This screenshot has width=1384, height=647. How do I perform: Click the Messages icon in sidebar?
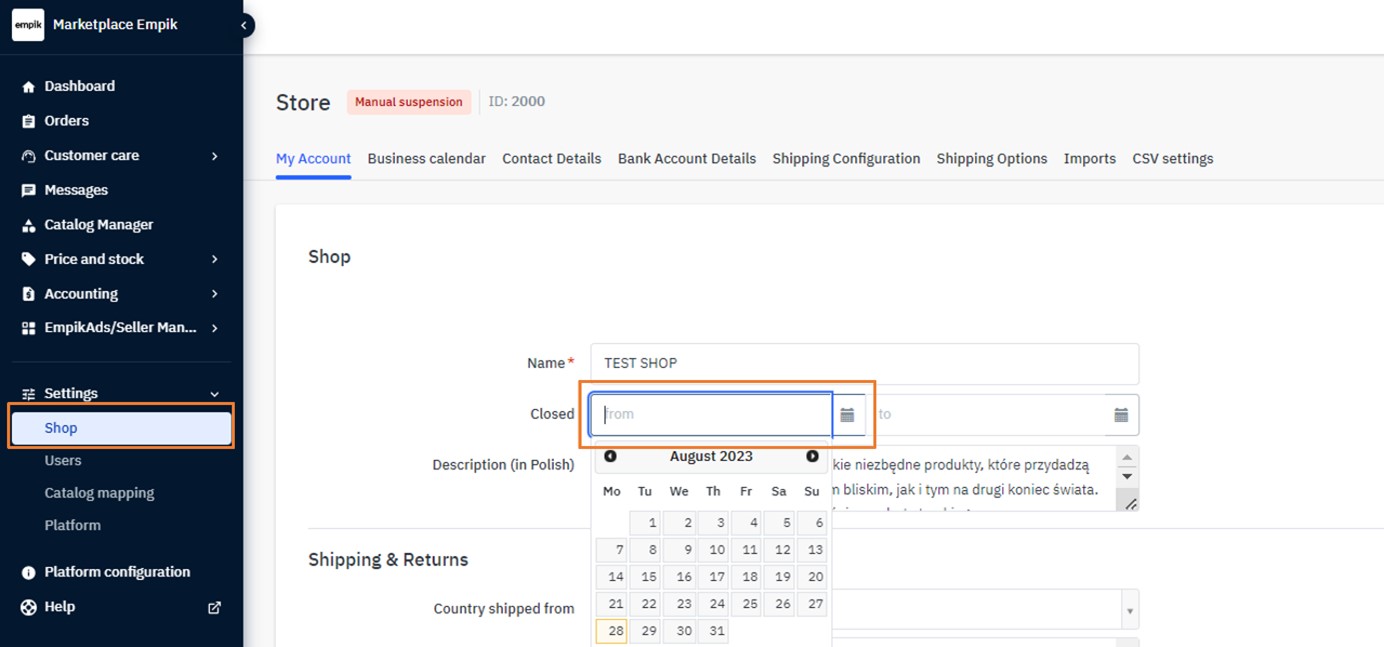click(x=28, y=190)
